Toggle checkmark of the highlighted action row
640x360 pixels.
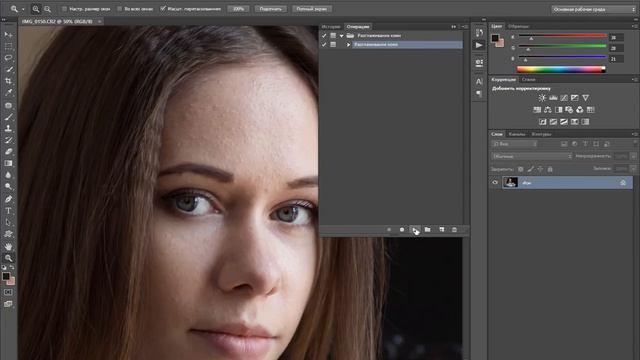(324, 44)
